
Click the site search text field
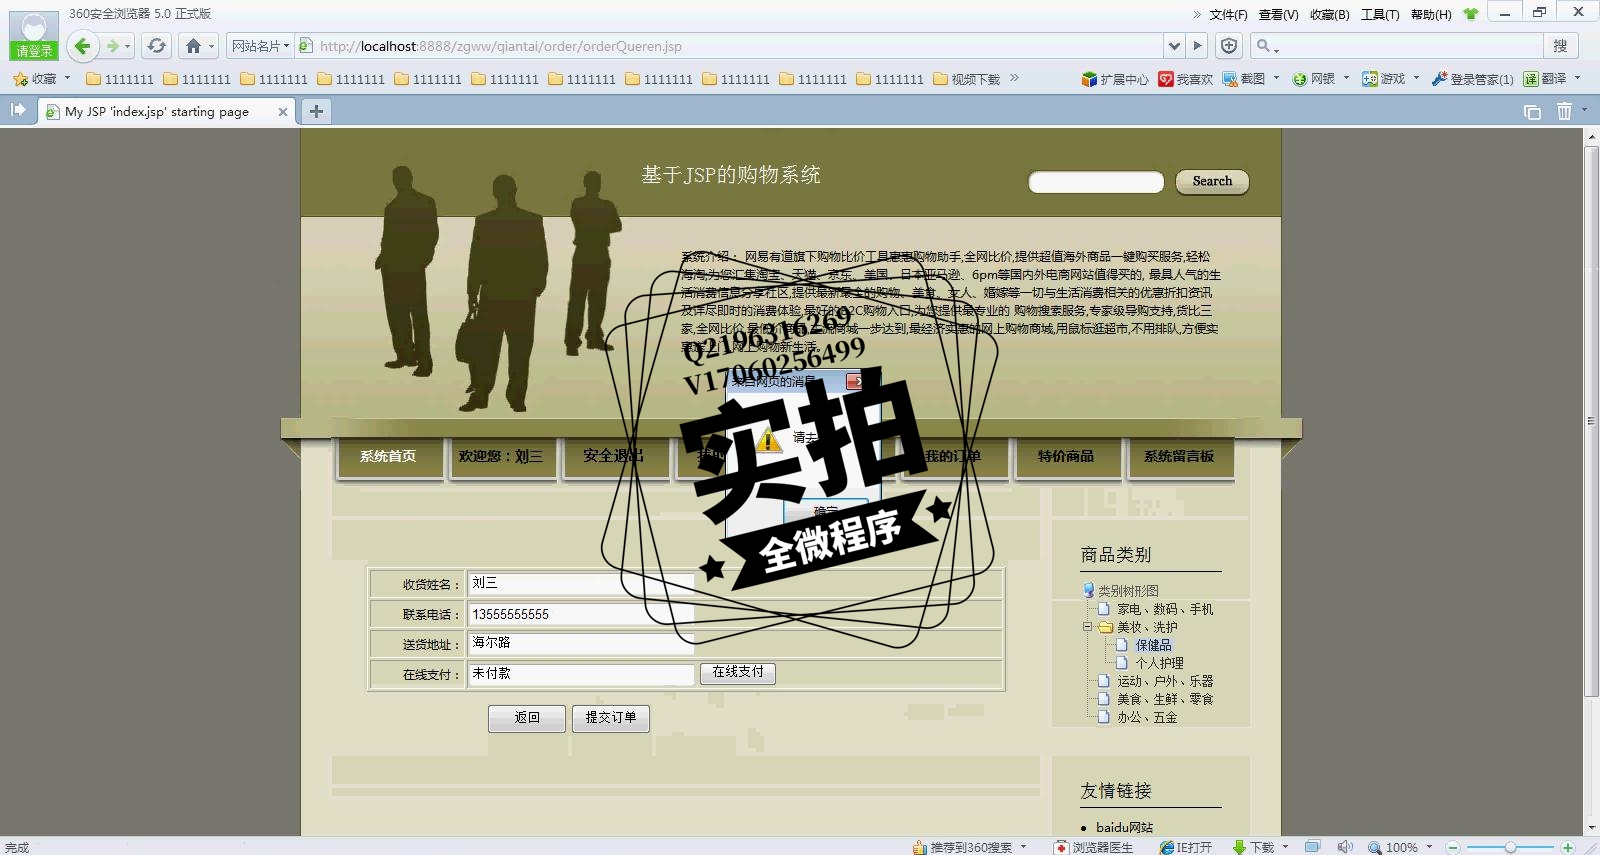tap(1096, 182)
